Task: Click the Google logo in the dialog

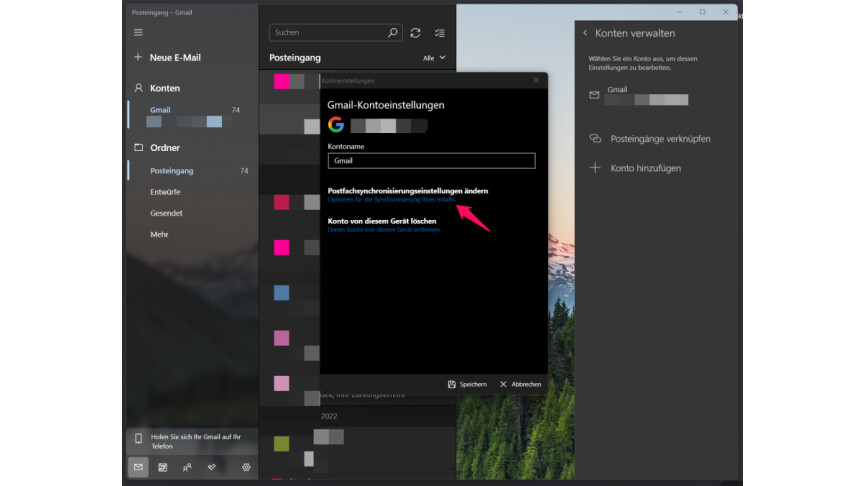Action: pyautogui.click(x=336, y=125)
